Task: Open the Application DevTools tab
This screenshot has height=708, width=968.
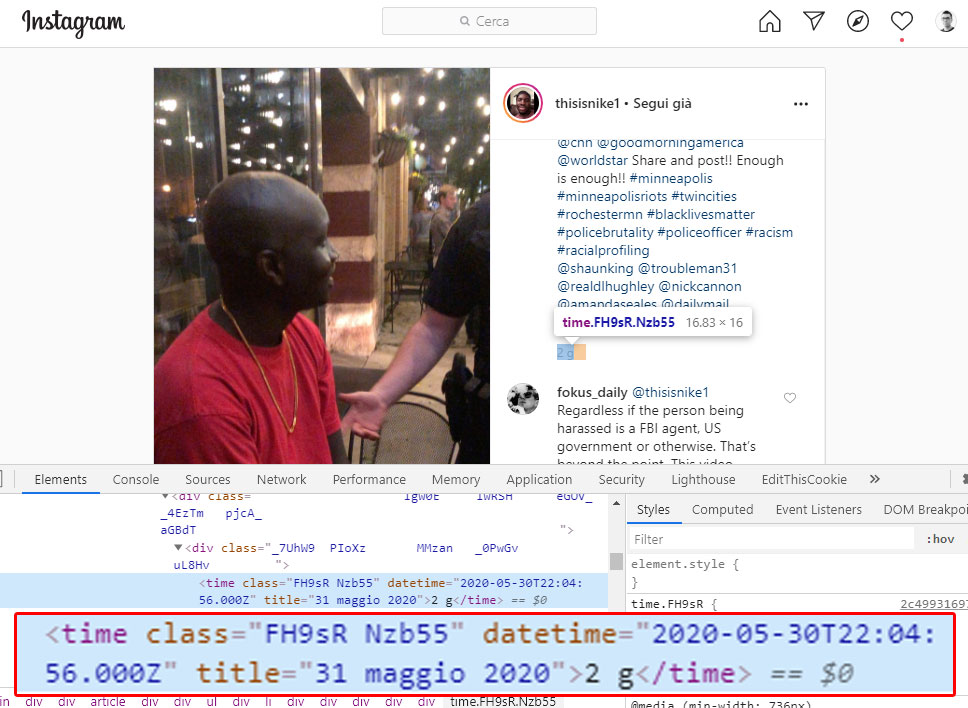Action: 539,480
